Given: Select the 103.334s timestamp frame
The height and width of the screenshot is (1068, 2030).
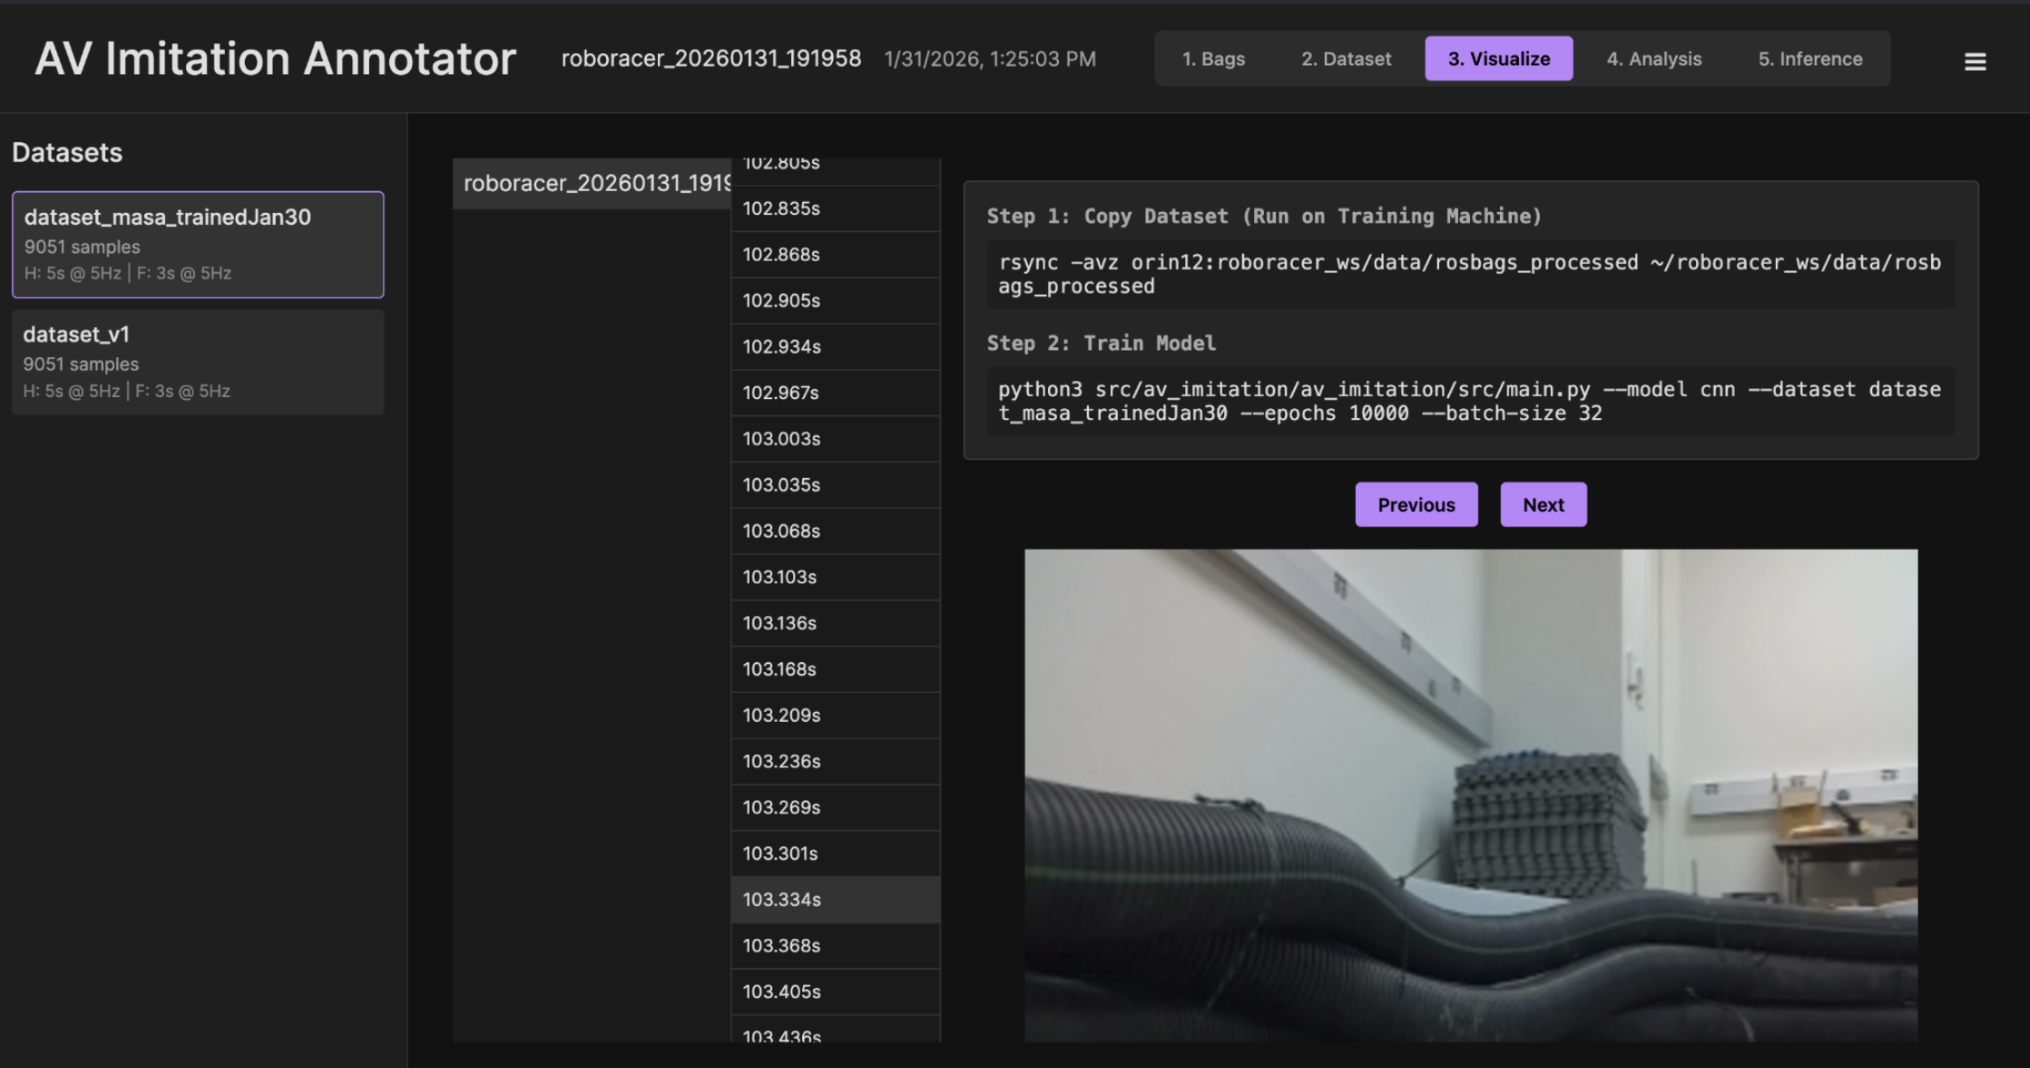Looking at the screenshot, I should [x=835, y=899].
